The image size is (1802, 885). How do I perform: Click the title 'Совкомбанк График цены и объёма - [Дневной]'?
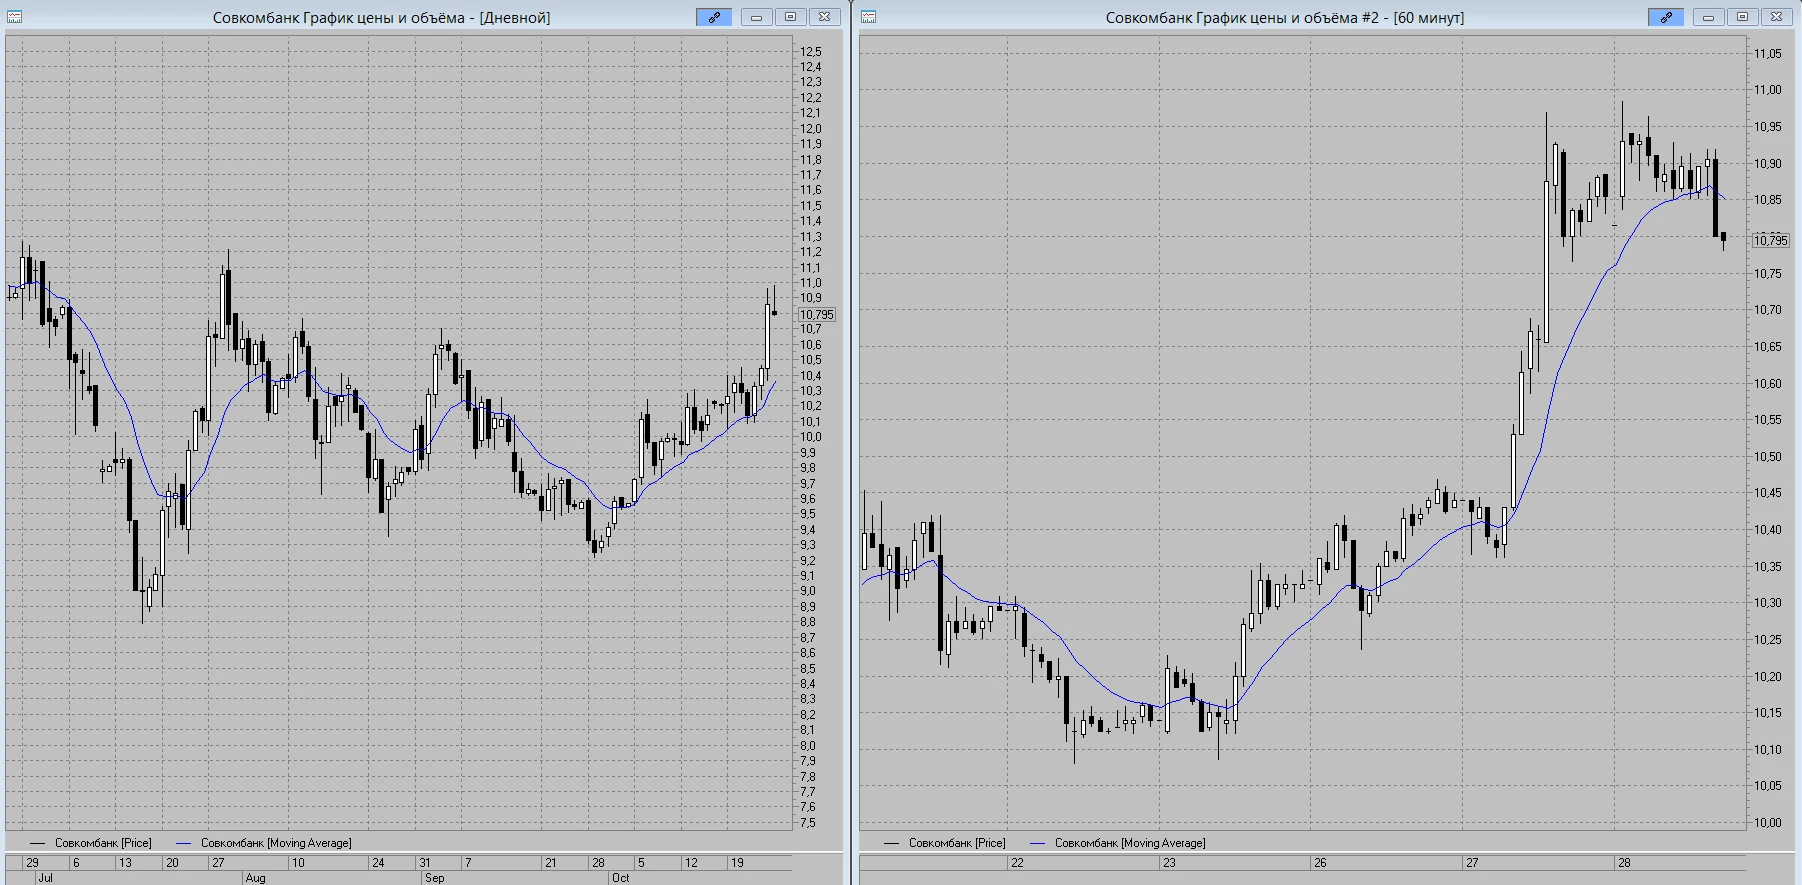(x=381, y=17)
